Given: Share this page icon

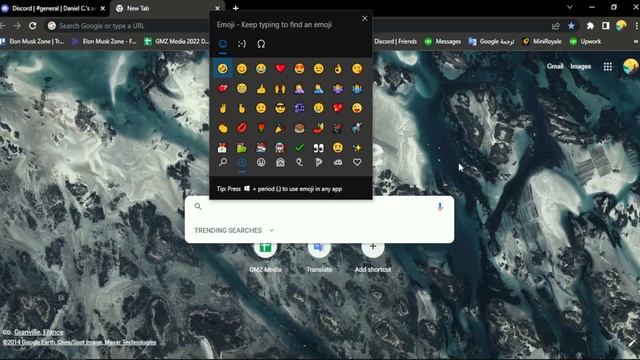Looking at the screenshot, I should coord(556,26).
